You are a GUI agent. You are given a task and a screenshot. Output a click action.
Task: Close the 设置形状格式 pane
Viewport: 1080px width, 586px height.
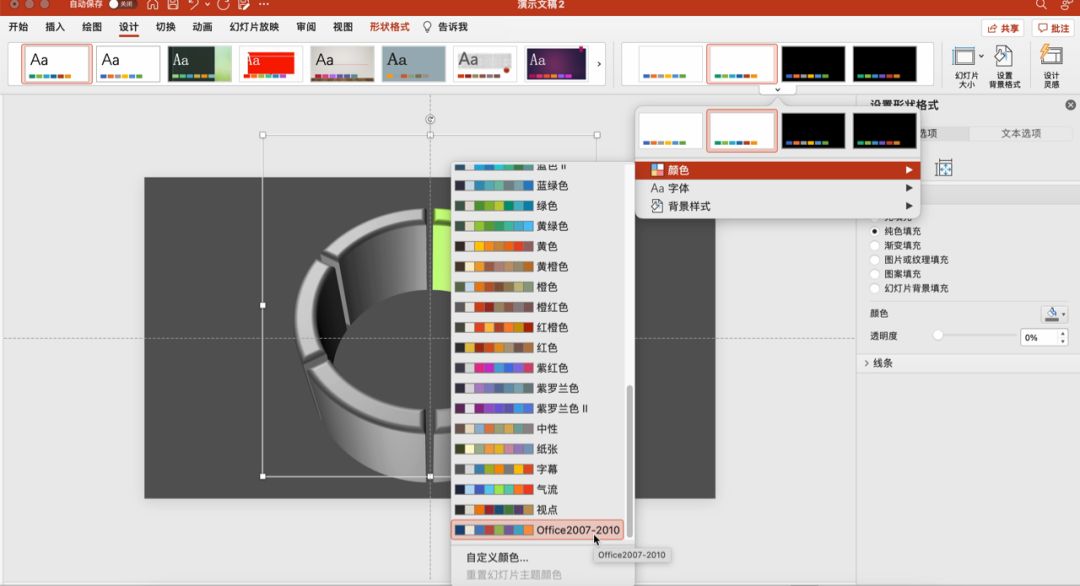[x=1070, y=105]
